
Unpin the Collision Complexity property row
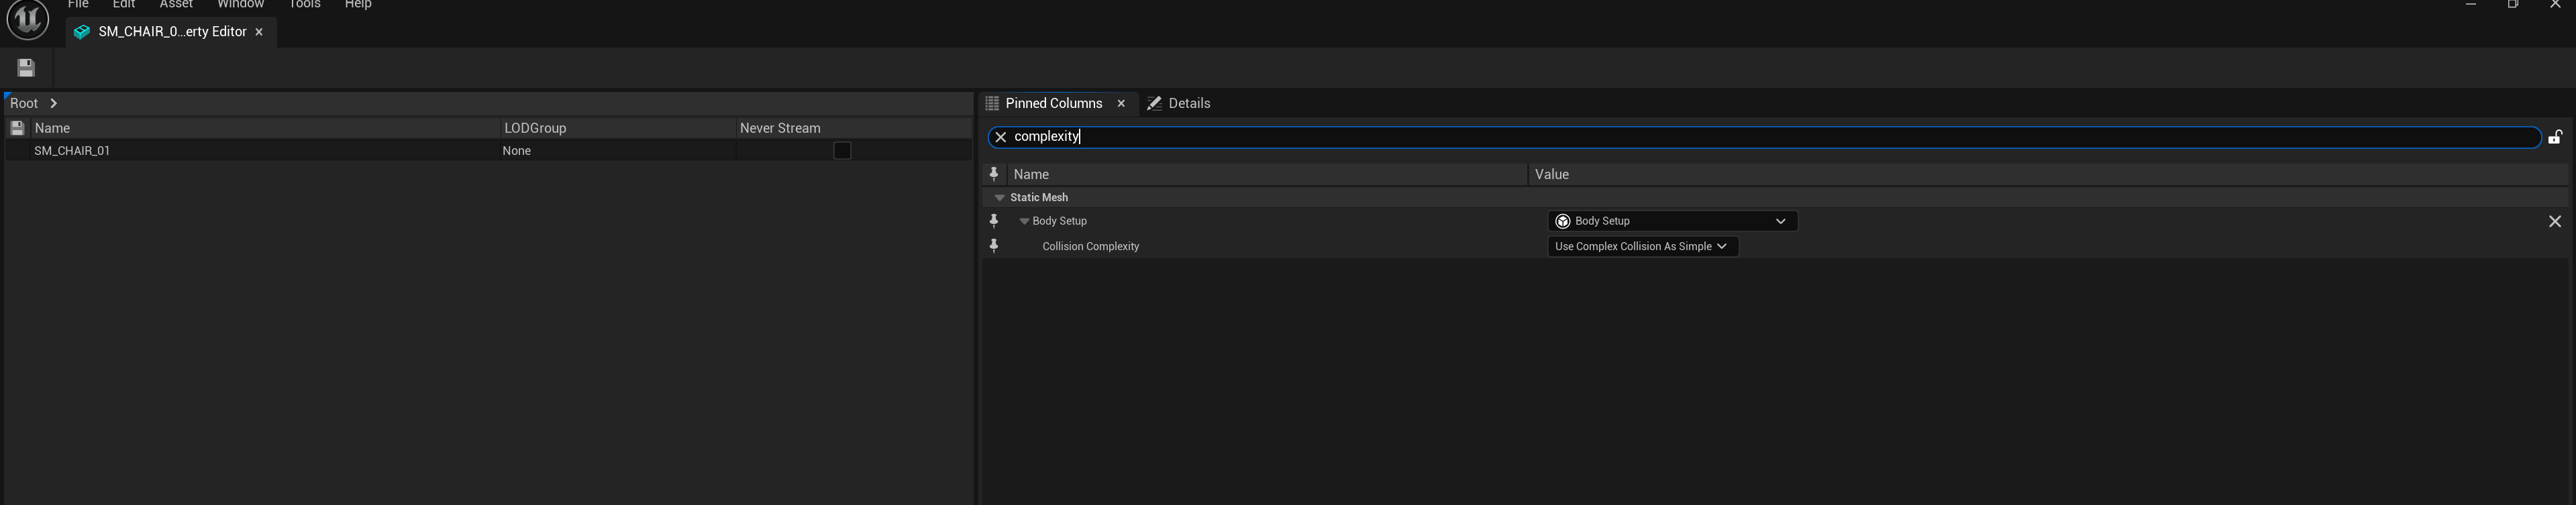click(994, 246)
